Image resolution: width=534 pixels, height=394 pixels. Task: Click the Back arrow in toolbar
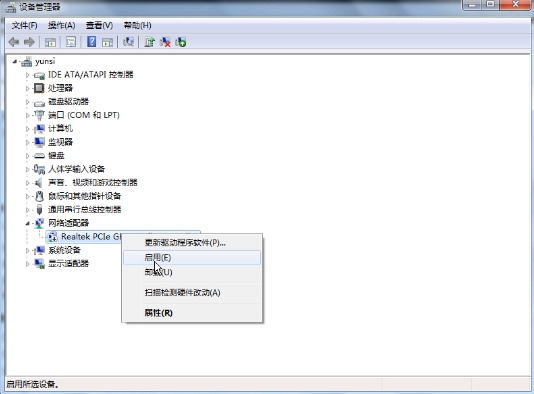(14, 42)
